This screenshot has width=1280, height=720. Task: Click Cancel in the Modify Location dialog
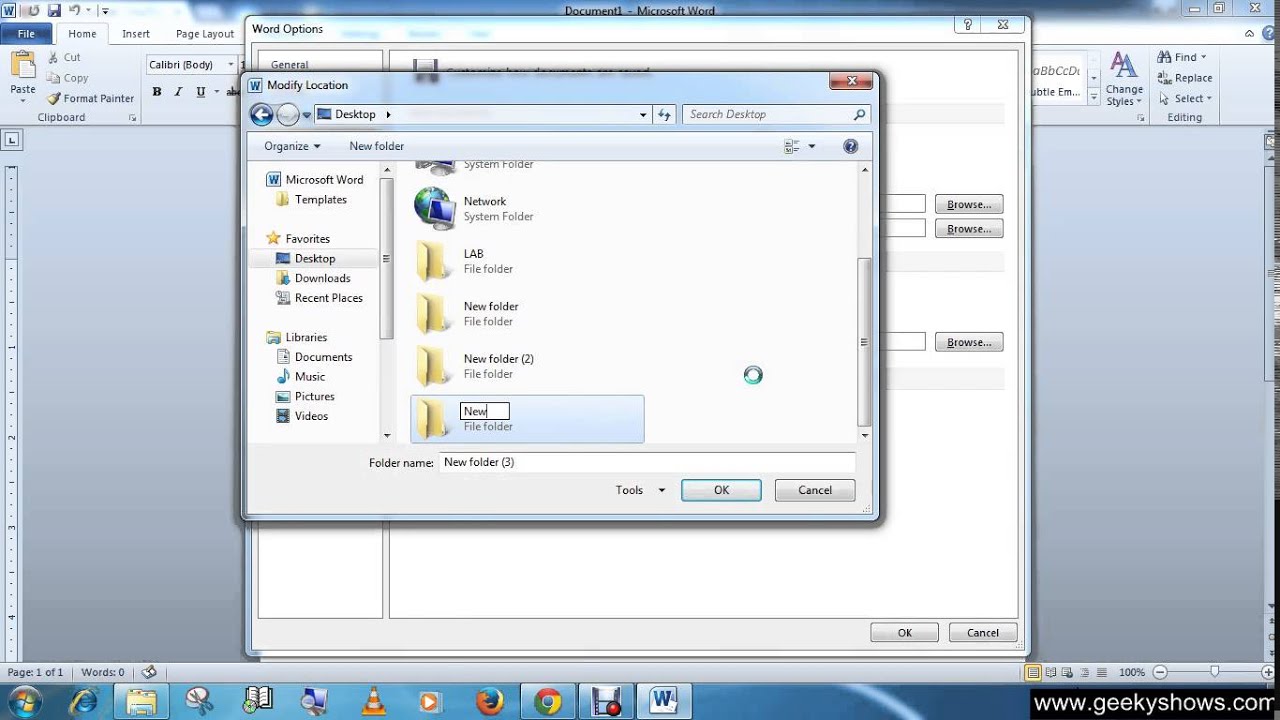tap(815, 490)
